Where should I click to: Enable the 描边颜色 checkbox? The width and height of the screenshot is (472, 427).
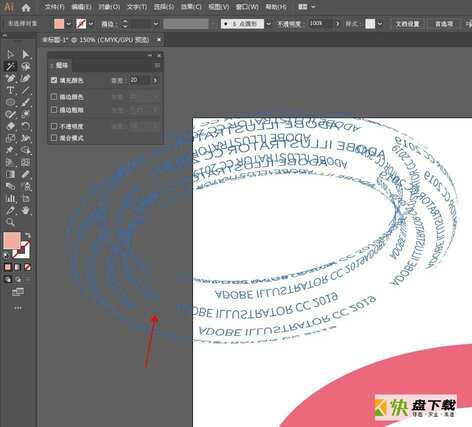tap(54, 97)
